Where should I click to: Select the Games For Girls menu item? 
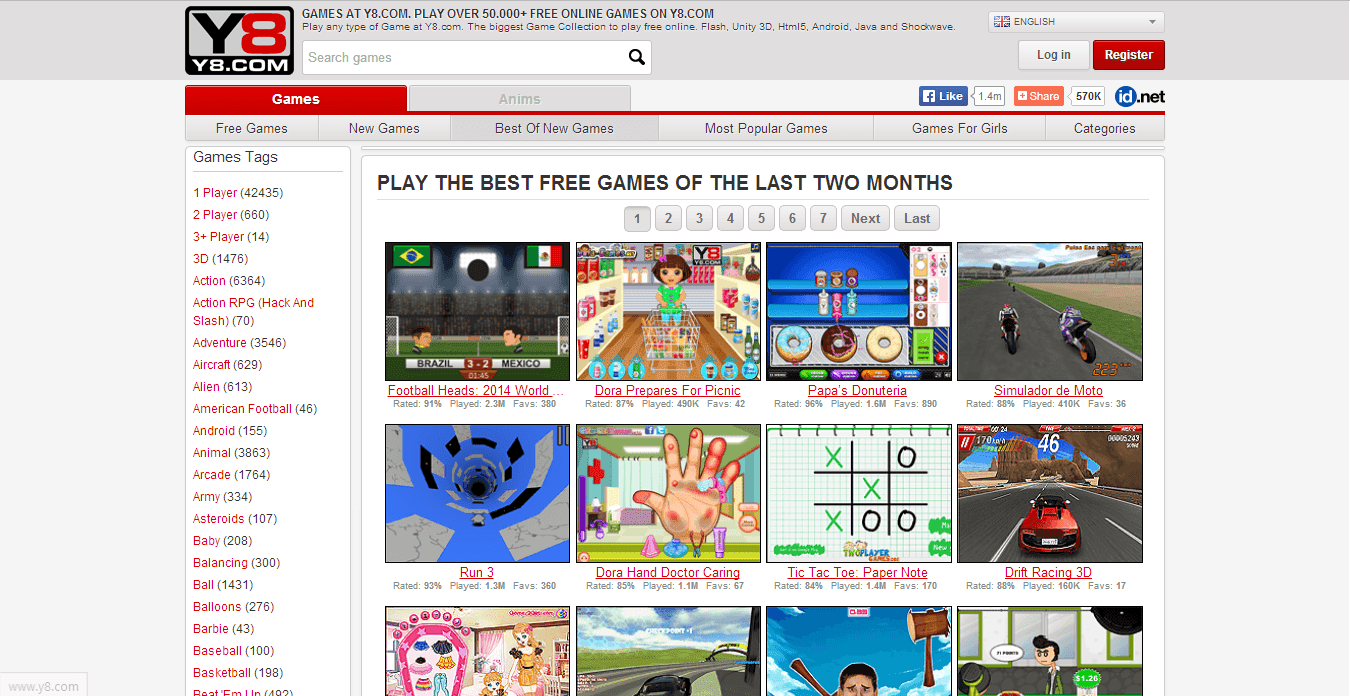(960, 128)
